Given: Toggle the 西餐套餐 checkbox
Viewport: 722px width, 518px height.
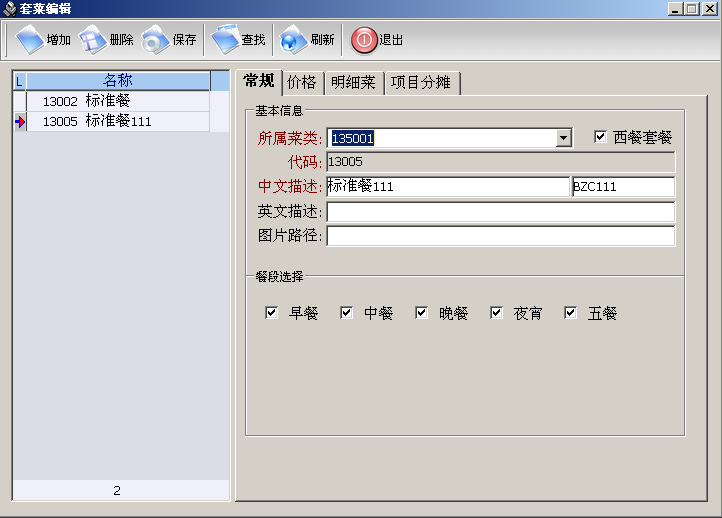Looking at the screenshot, I should (600, 137).
